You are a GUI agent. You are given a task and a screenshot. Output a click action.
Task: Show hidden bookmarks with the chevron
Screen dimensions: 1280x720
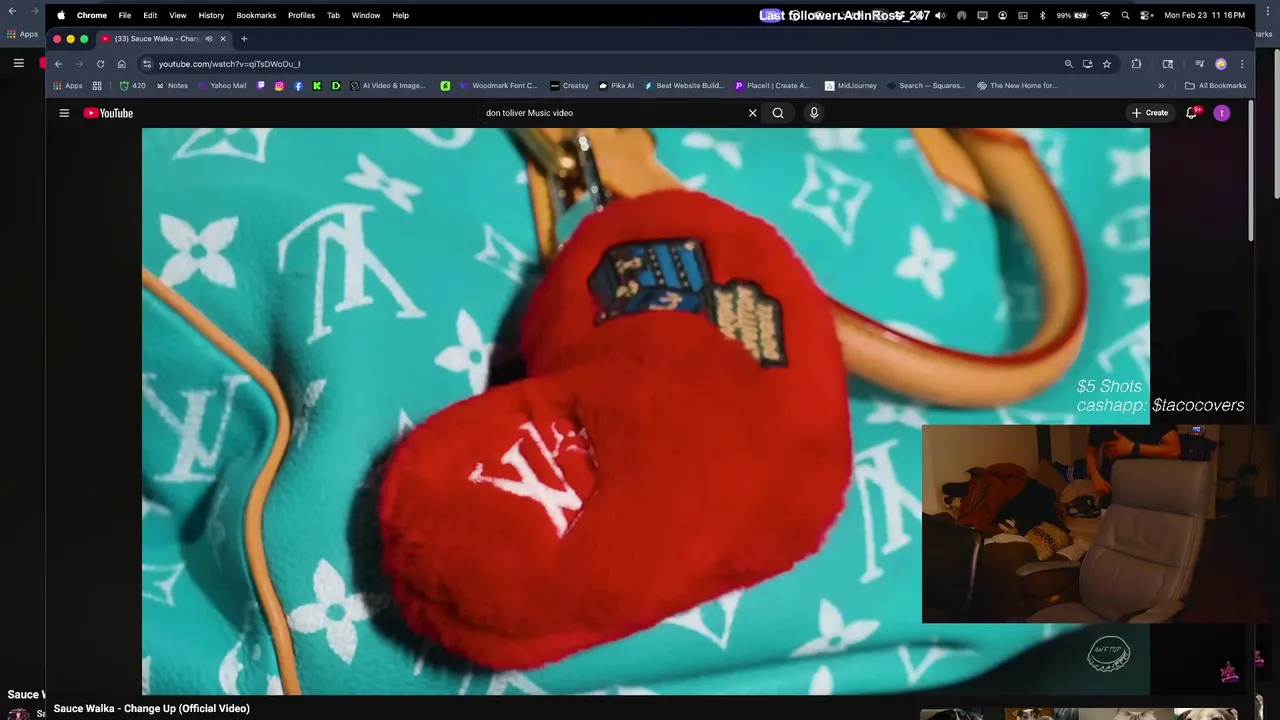(1162, 86)
